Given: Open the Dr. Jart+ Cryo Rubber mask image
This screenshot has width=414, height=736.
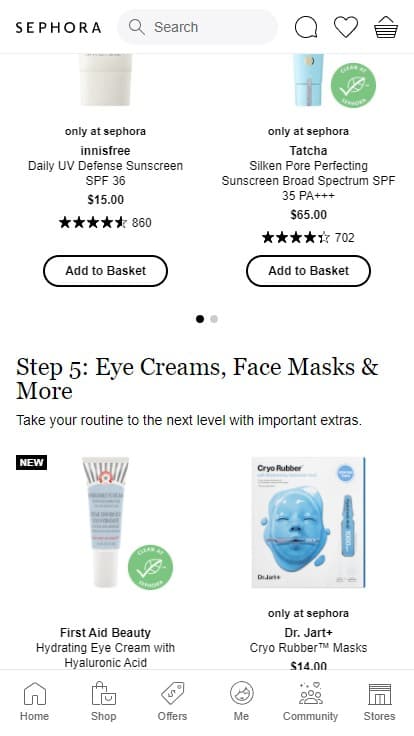Looking at the screenshot, I should click(x=308, y=522).
